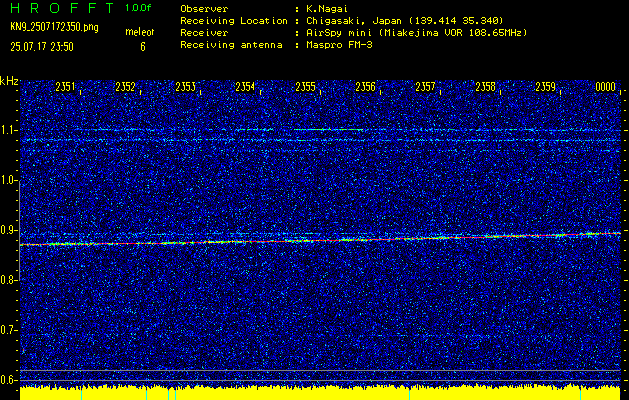Select the Chigasaki, Japan coordinates text
Image resolution: width=629 pixels, height=400 pixels.
405,21
